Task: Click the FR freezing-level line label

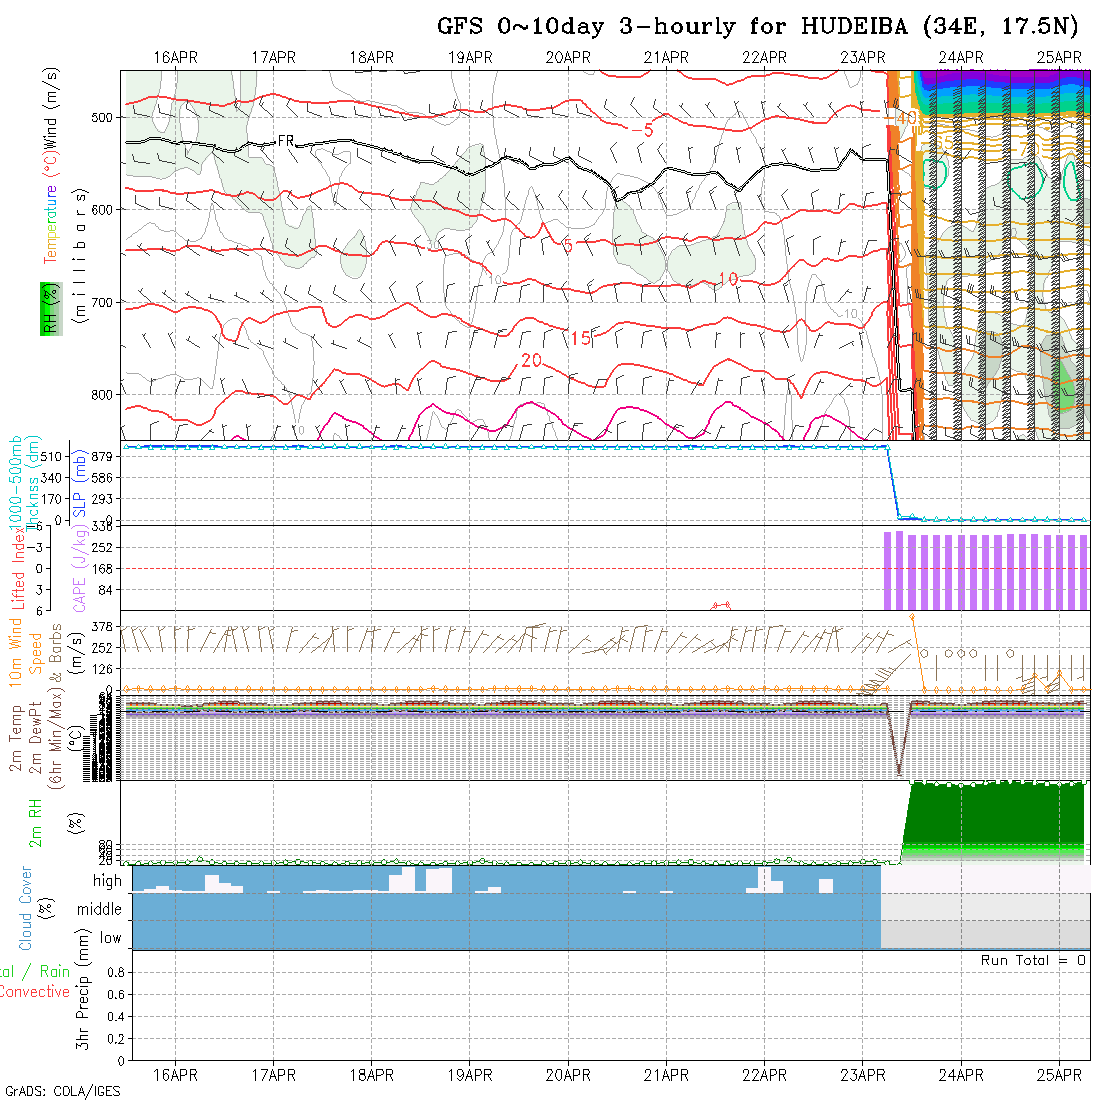Action: point(286,141)
